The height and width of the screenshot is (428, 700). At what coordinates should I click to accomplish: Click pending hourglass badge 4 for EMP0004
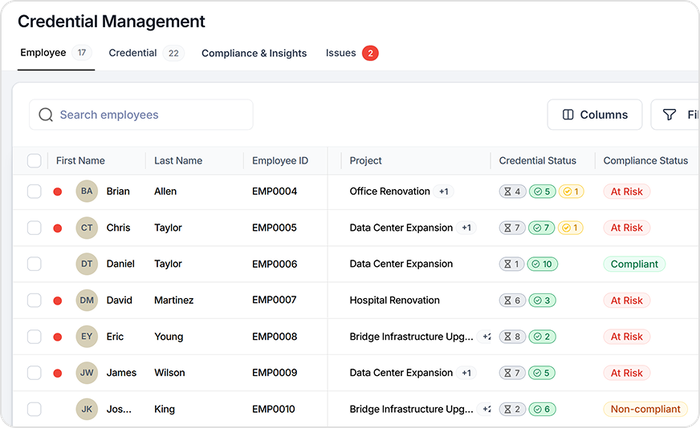(x=512, y=191)
